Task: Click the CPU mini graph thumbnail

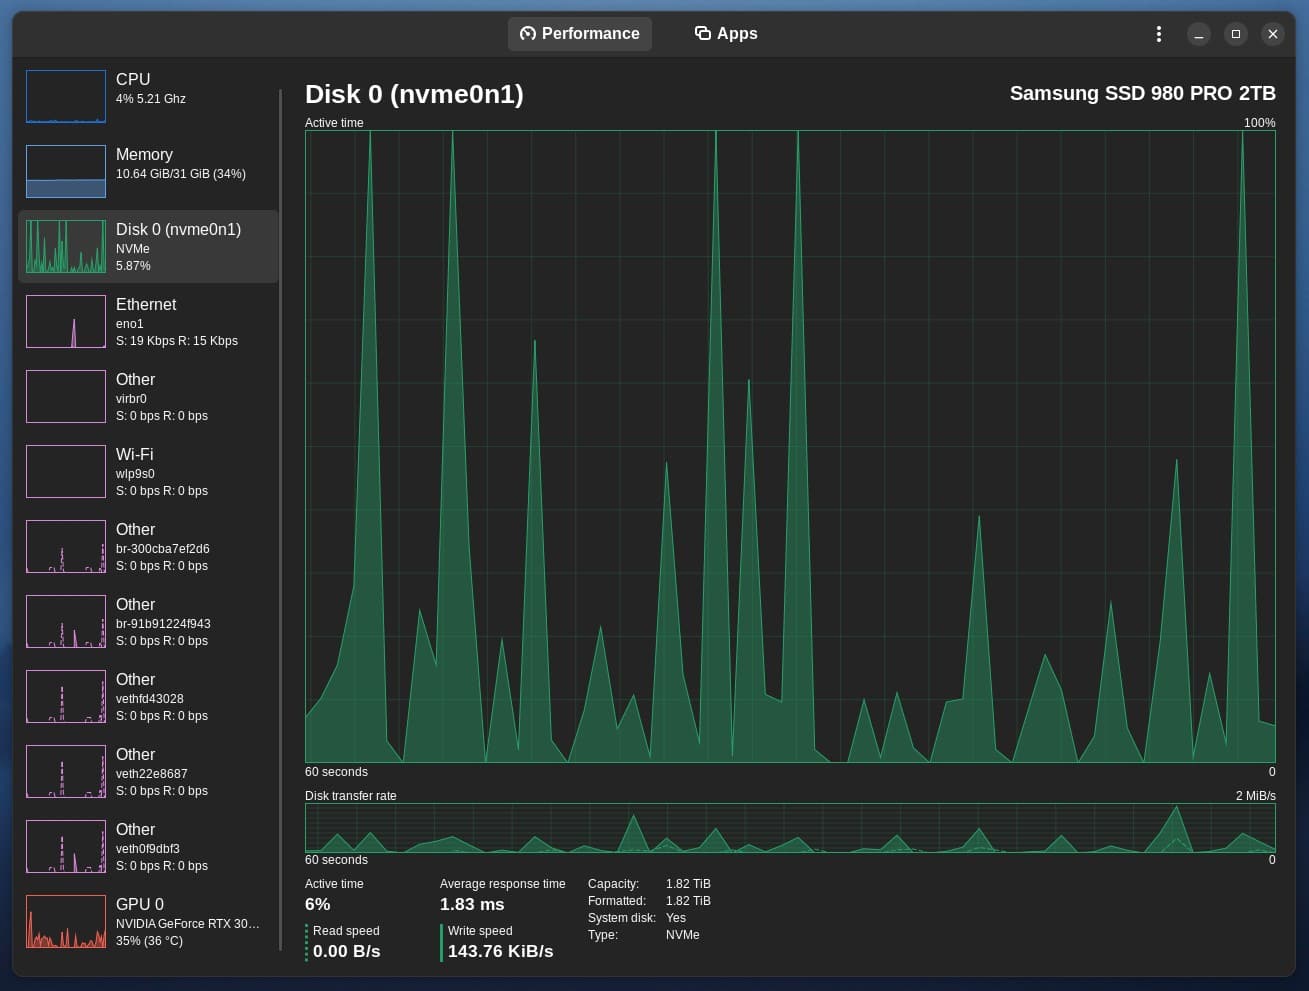Action: point(65,96)
